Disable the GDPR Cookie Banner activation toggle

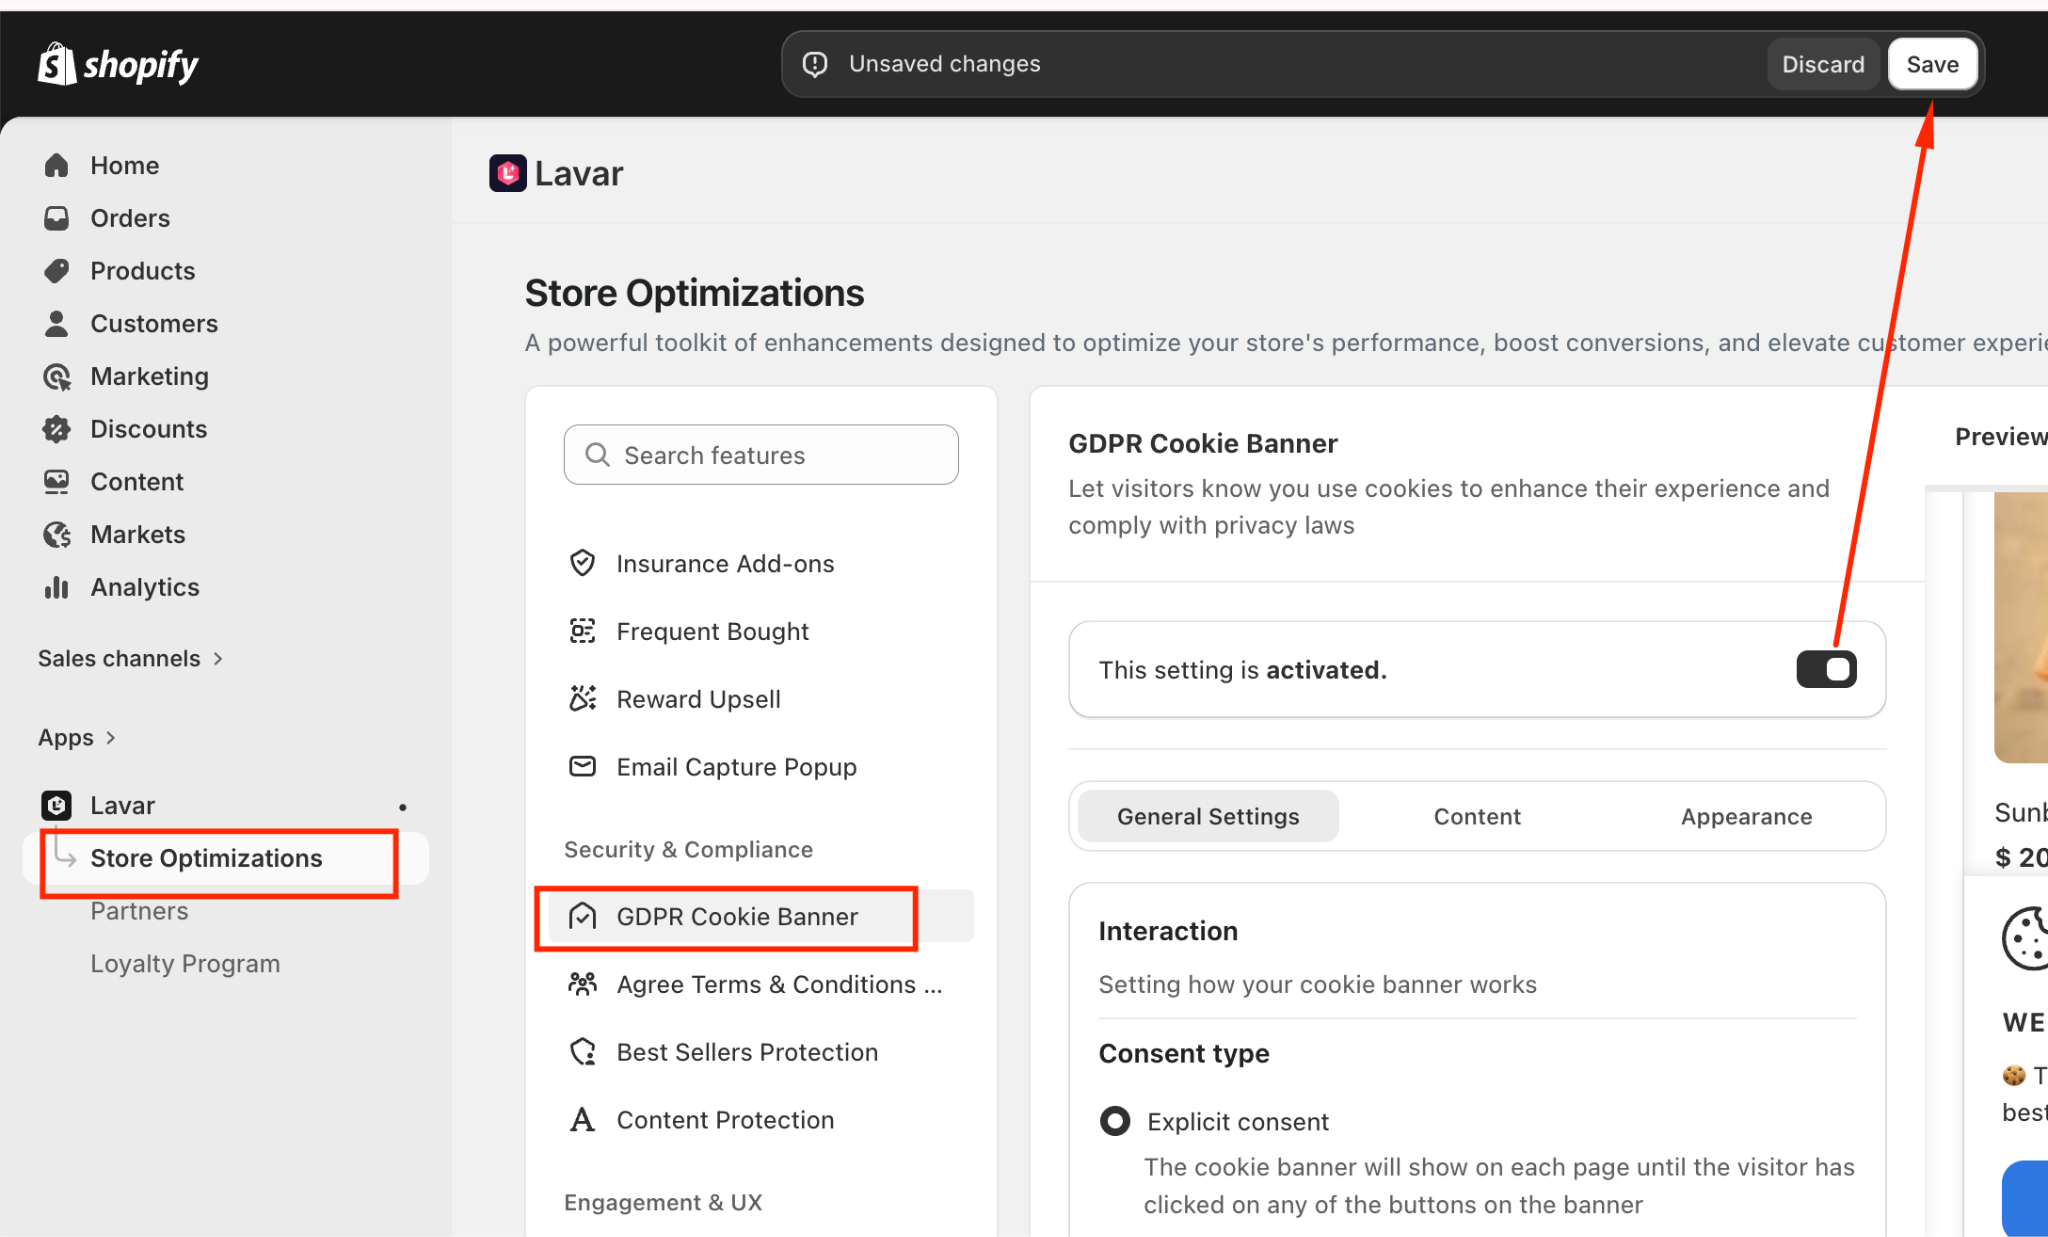(1825, 669)
